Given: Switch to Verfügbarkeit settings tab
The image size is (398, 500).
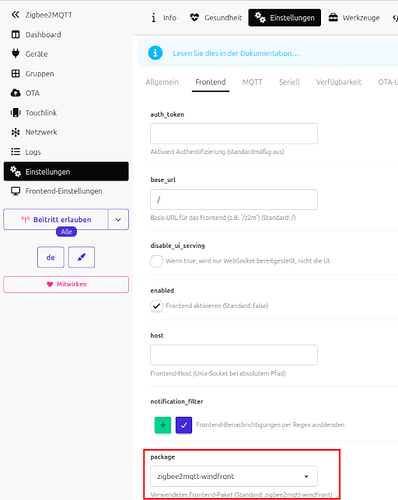Looking at the screenshot, I should tap(339, 82).
